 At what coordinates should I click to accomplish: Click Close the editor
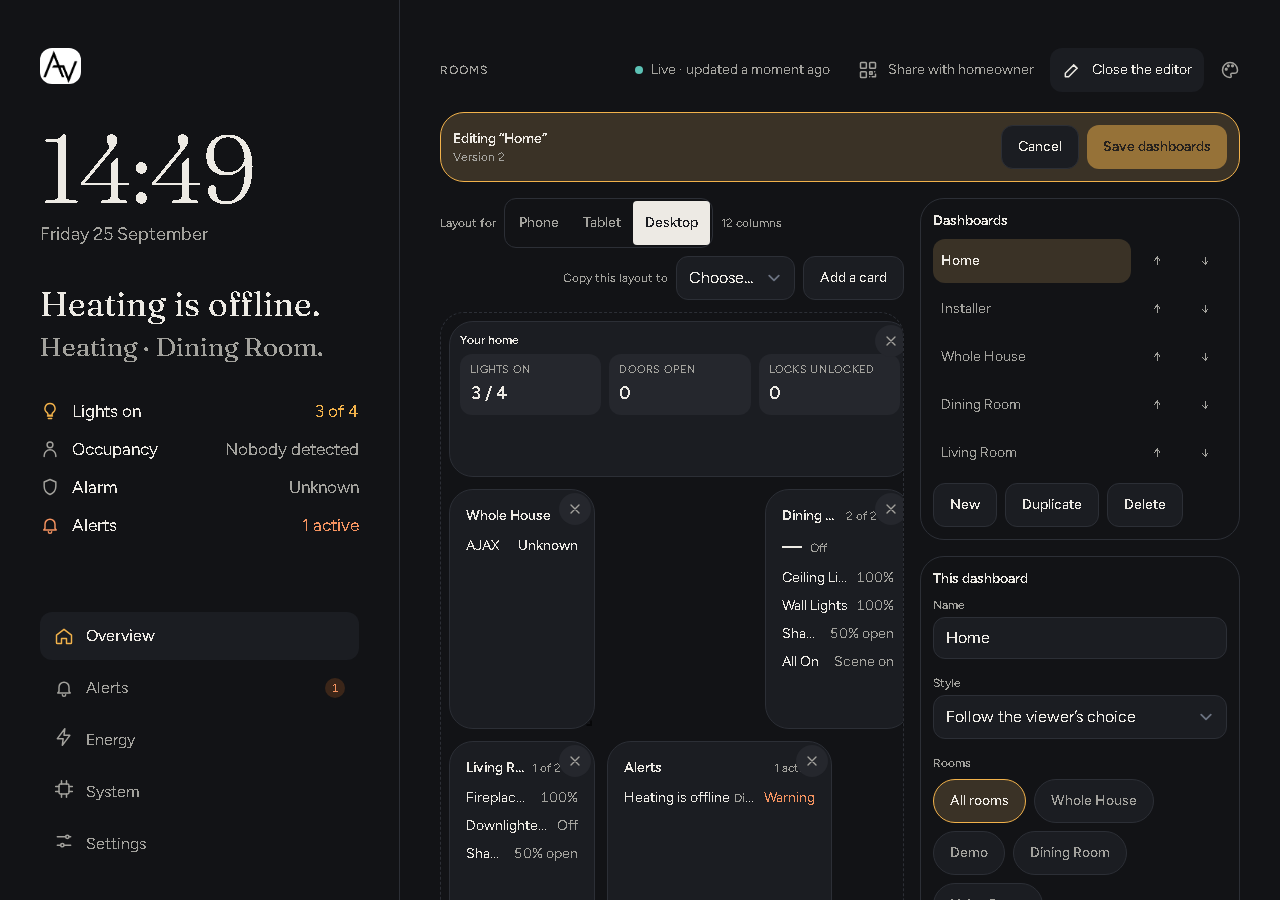click(x=1127, y=70)
